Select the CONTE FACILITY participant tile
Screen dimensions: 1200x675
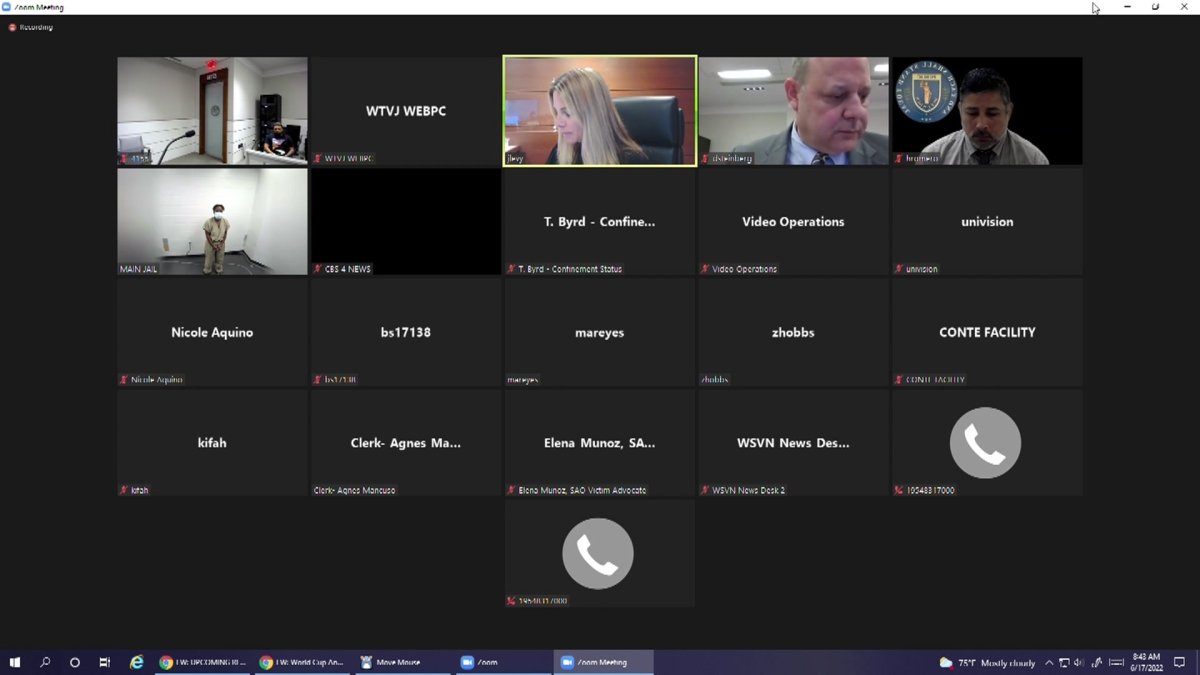986,332
